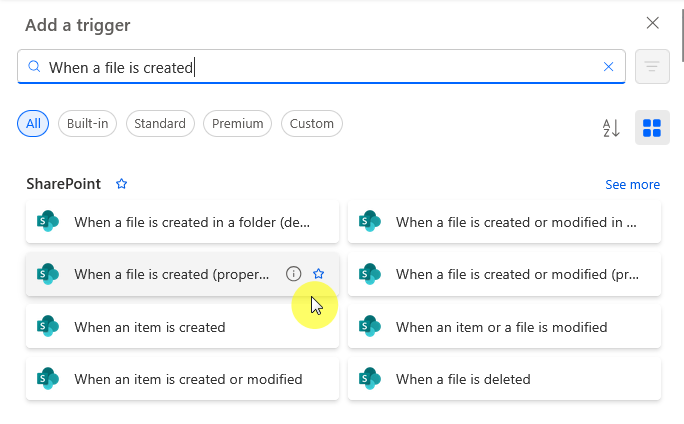This screenshot has width=684, height=424.
Task: Click SharePoint icon on When a file is deleted
Action: (x=369, y=379)
